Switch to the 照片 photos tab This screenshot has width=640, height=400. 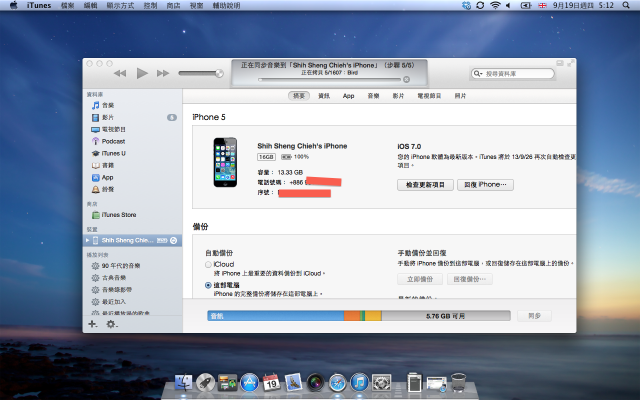[460, 96]
